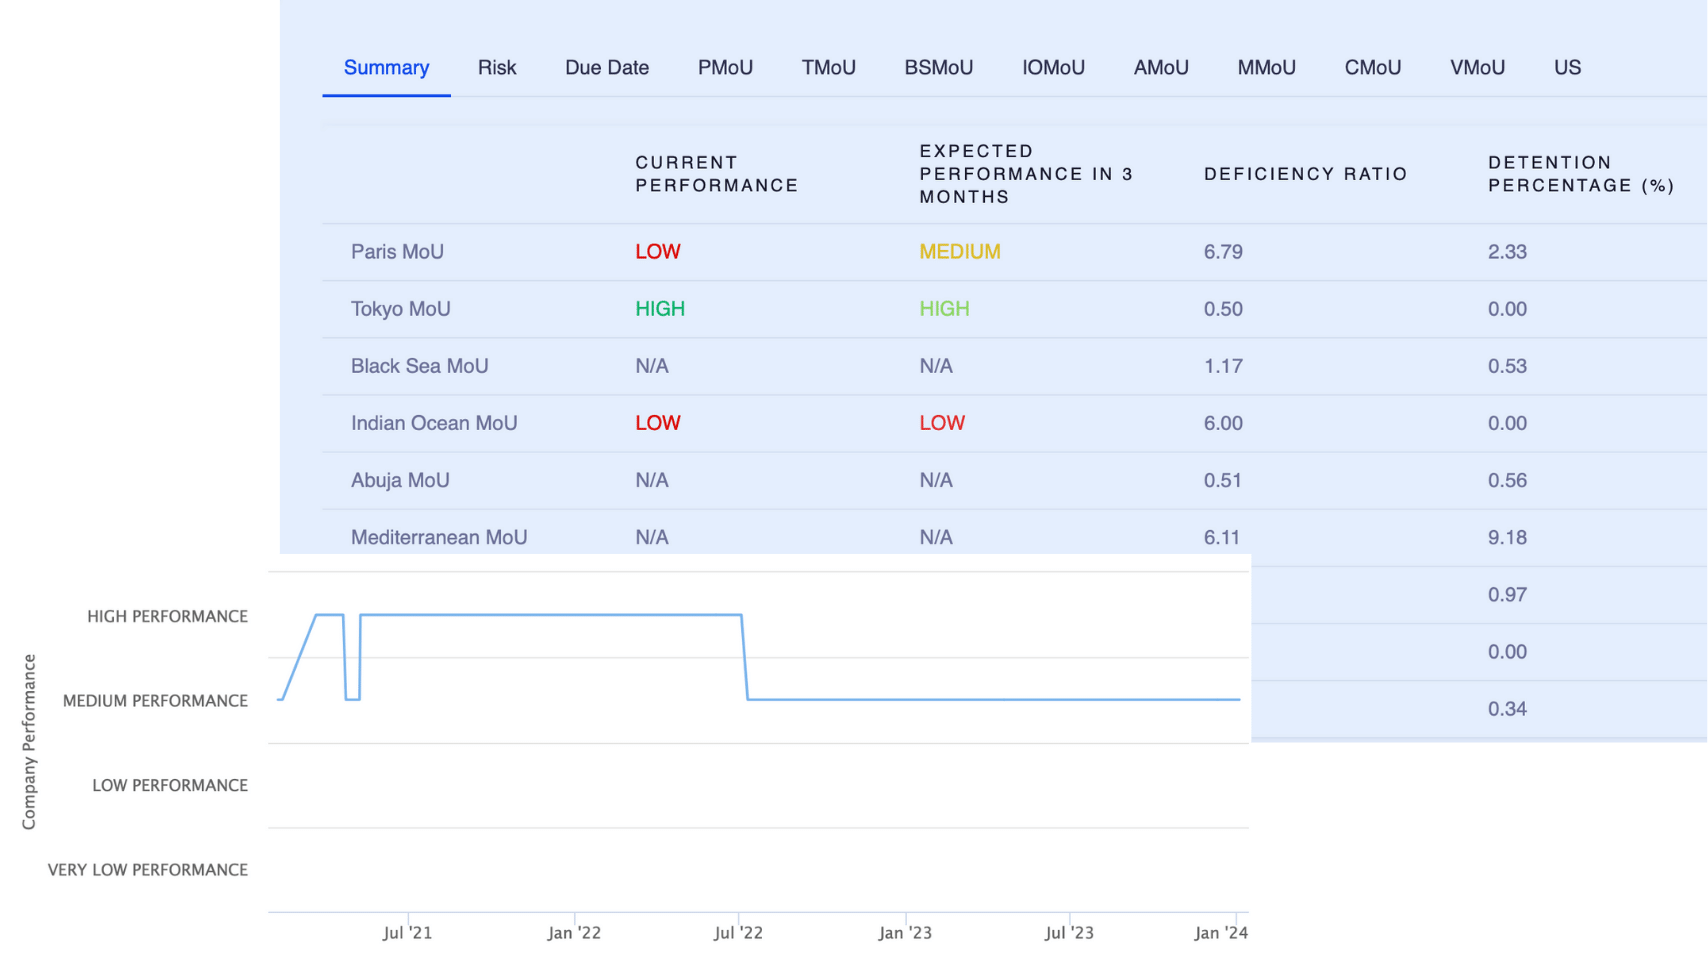The image size is (1708, 960).
Task: Select the PMoU tab
Action: coord(725,68)
